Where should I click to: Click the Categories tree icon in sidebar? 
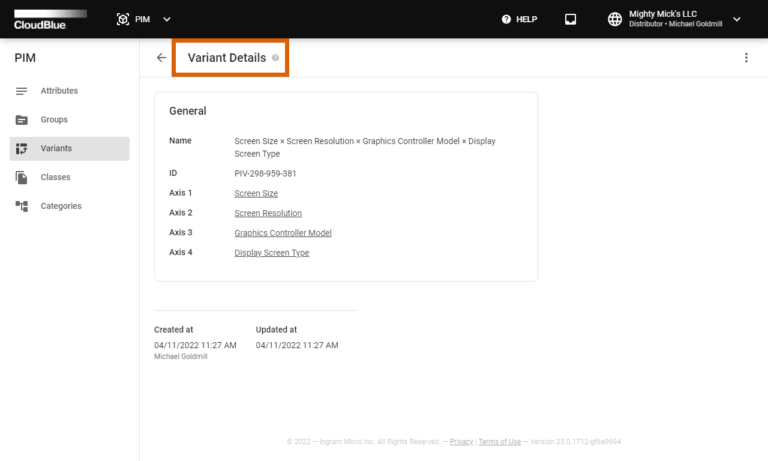coord(22,206)
